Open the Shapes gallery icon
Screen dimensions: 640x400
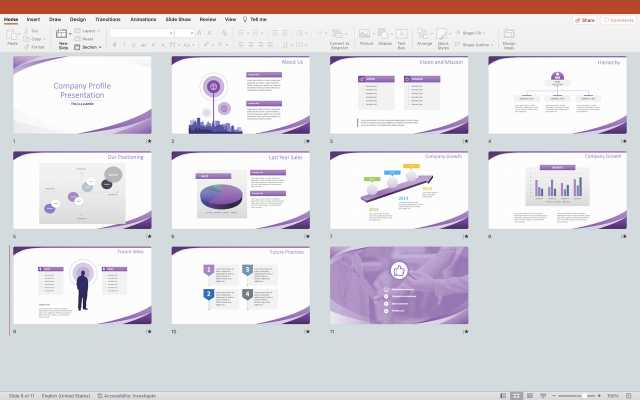385,37
